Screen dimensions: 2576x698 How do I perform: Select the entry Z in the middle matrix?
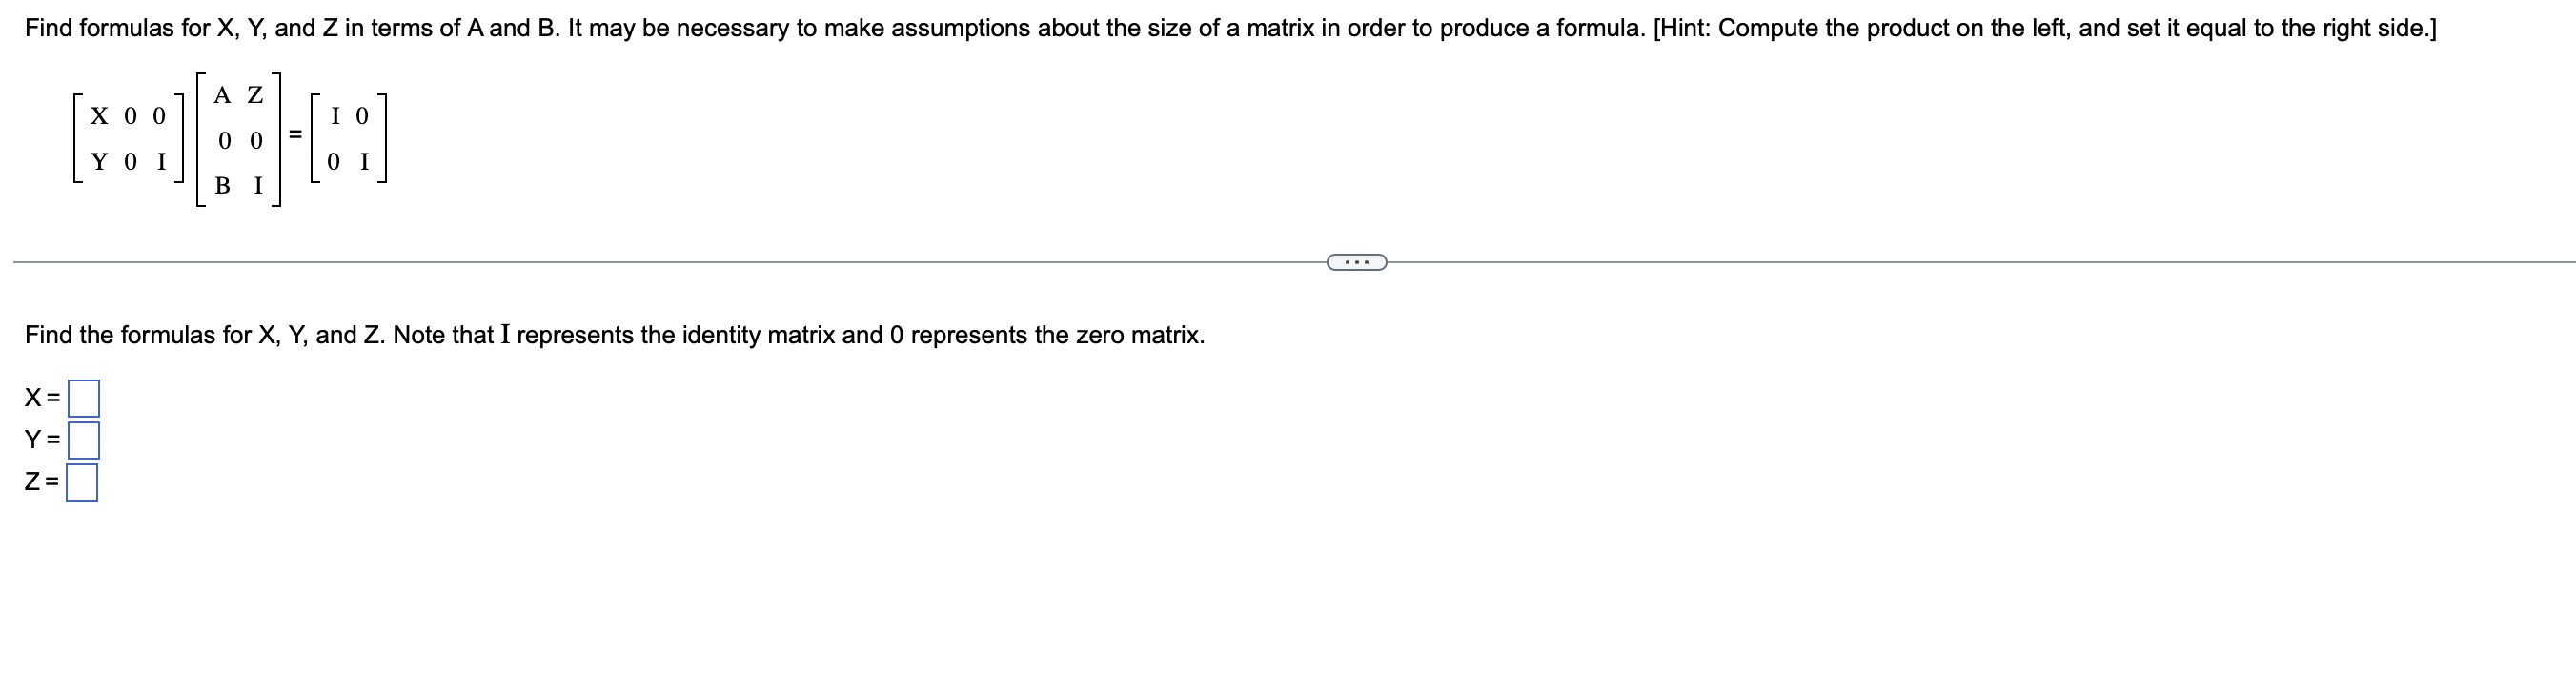coord(256,95)
